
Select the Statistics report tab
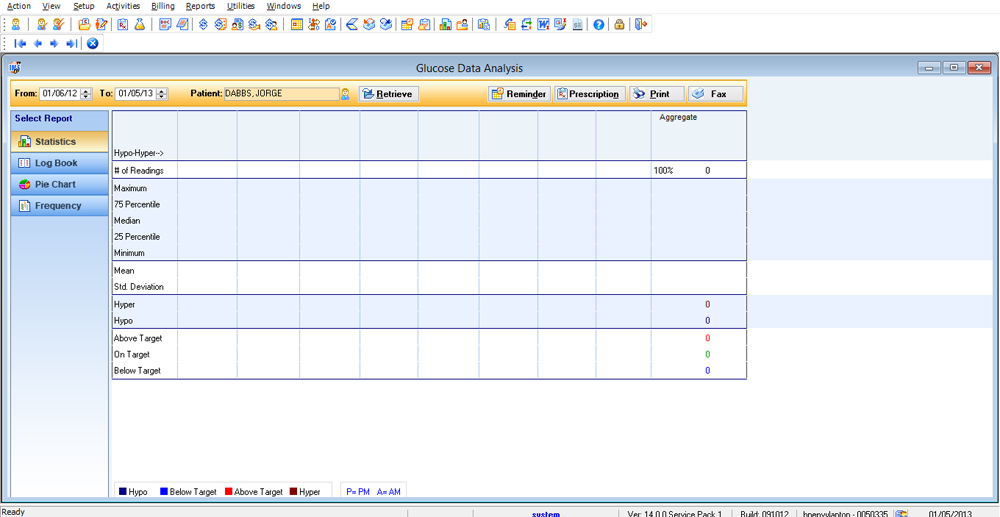59,142
